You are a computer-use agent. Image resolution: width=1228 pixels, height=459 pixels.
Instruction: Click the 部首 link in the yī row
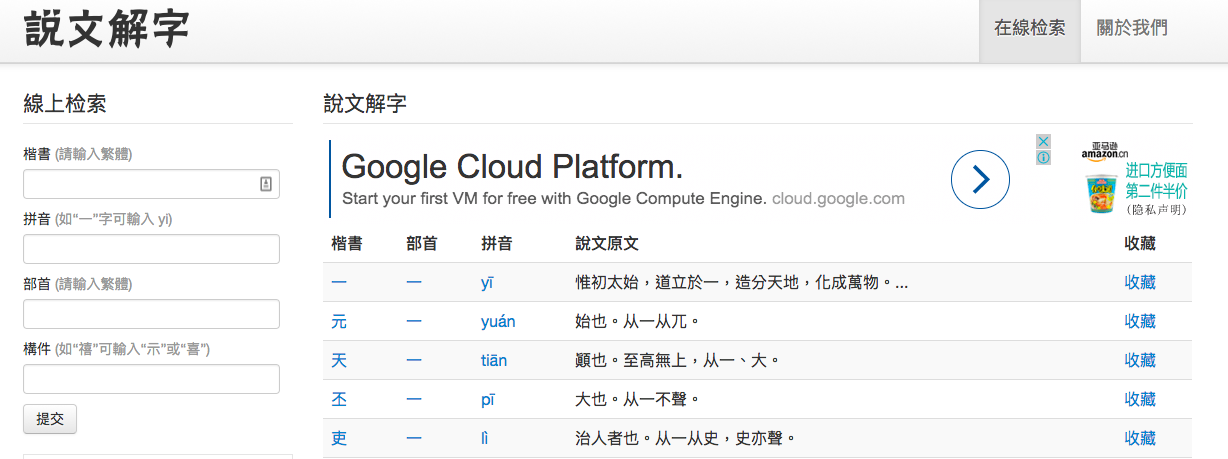click(414, 282)
